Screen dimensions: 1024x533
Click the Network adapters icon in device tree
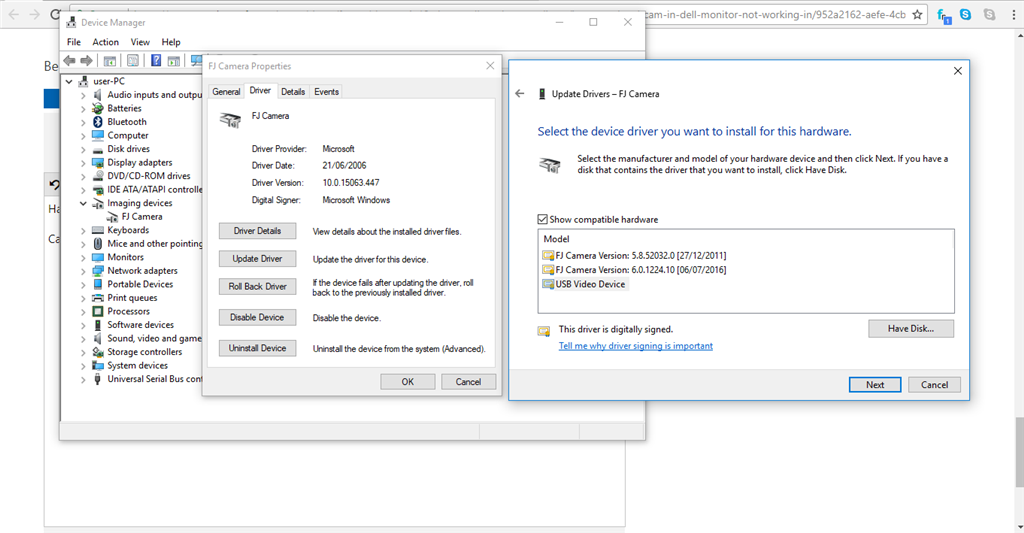[x=98, y=270]
